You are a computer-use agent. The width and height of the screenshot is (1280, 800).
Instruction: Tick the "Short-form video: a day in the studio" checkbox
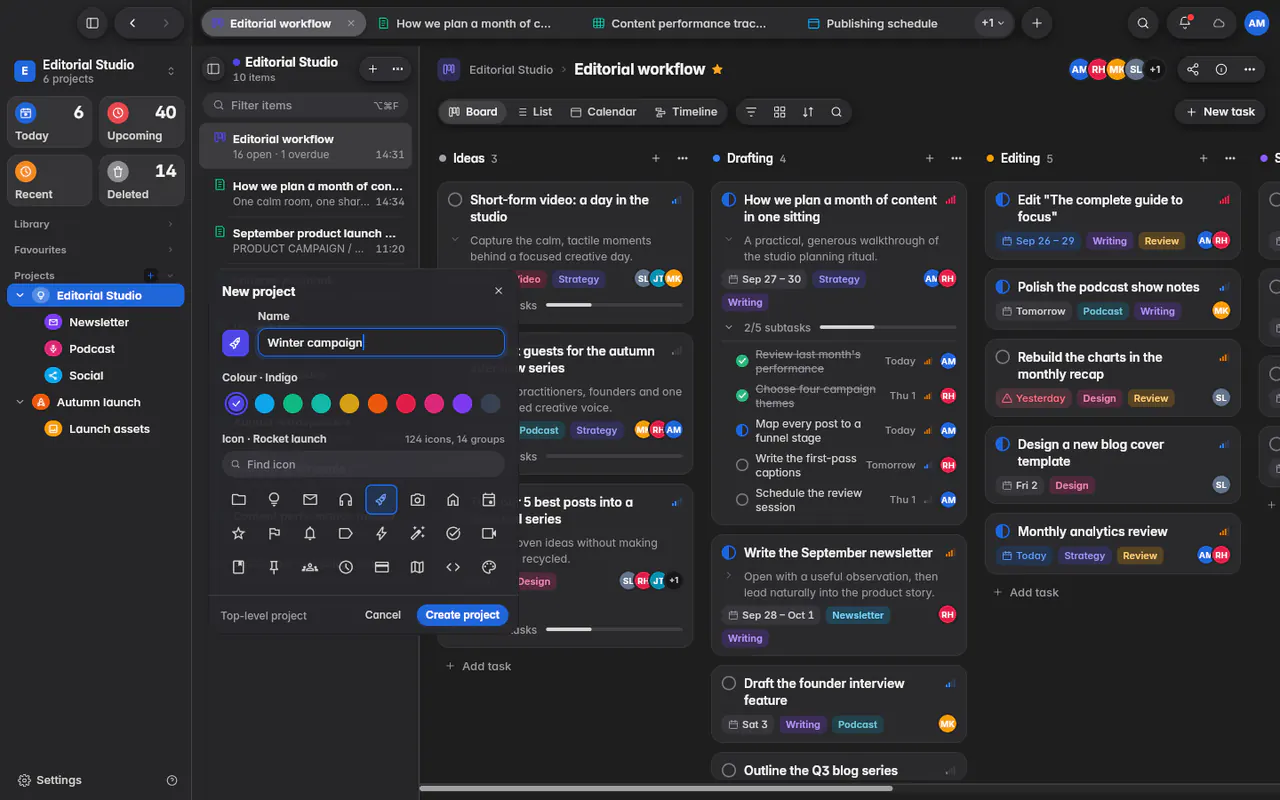click(x=455, y=200)
